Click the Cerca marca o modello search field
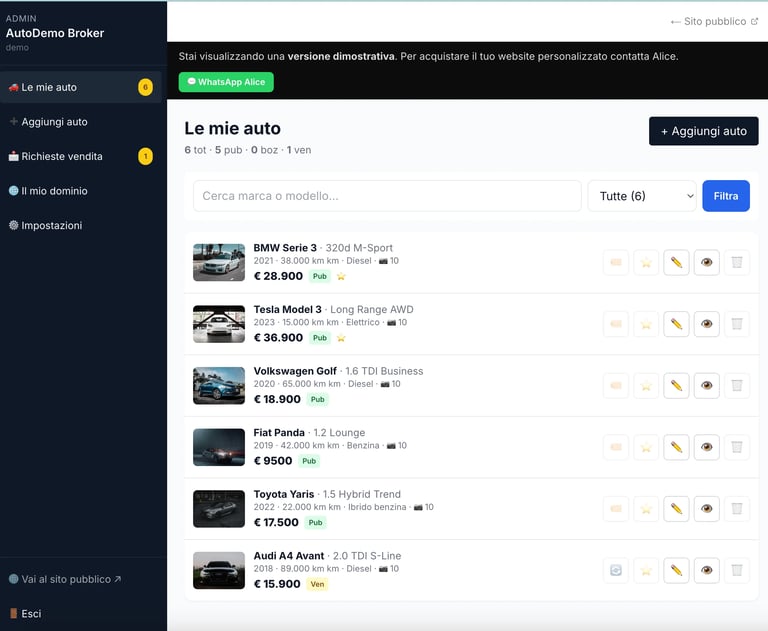 [387, 196]
